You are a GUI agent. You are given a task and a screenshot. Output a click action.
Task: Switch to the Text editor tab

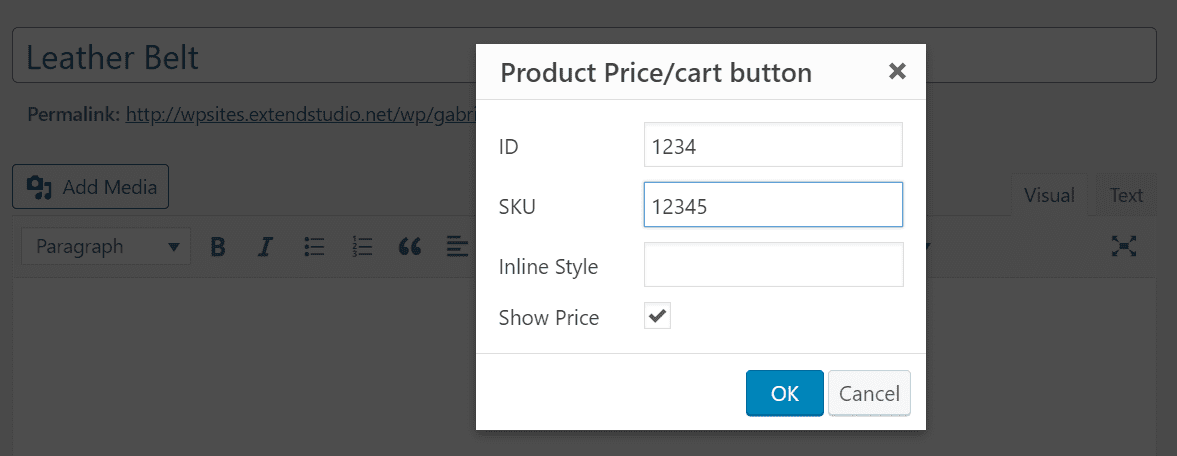click(1126, 195)
